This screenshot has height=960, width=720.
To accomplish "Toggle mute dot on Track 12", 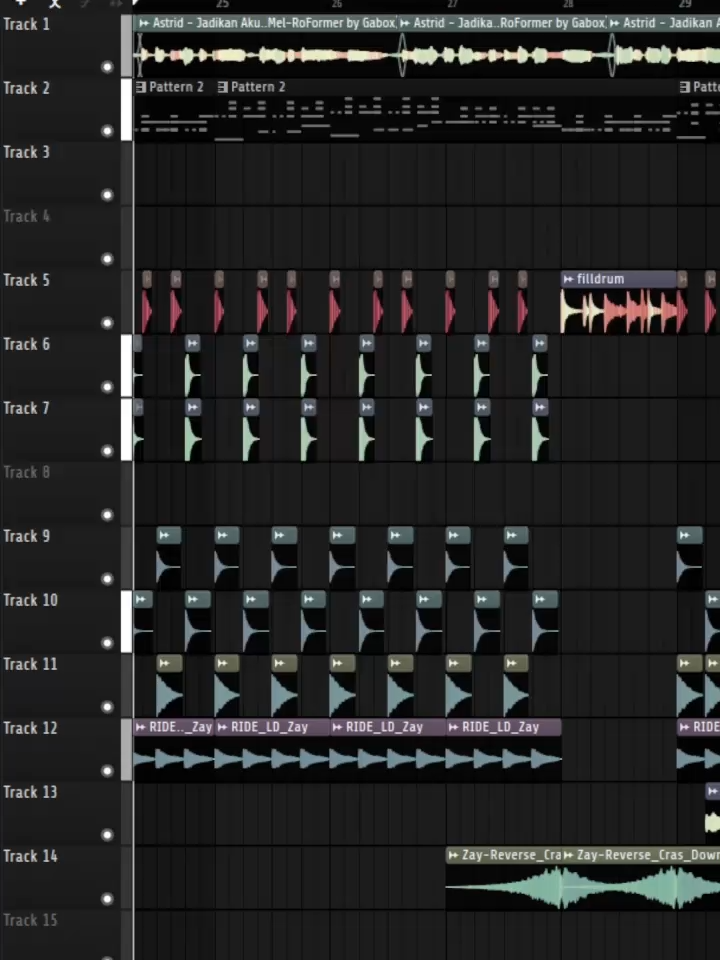I will coord(107,771).
